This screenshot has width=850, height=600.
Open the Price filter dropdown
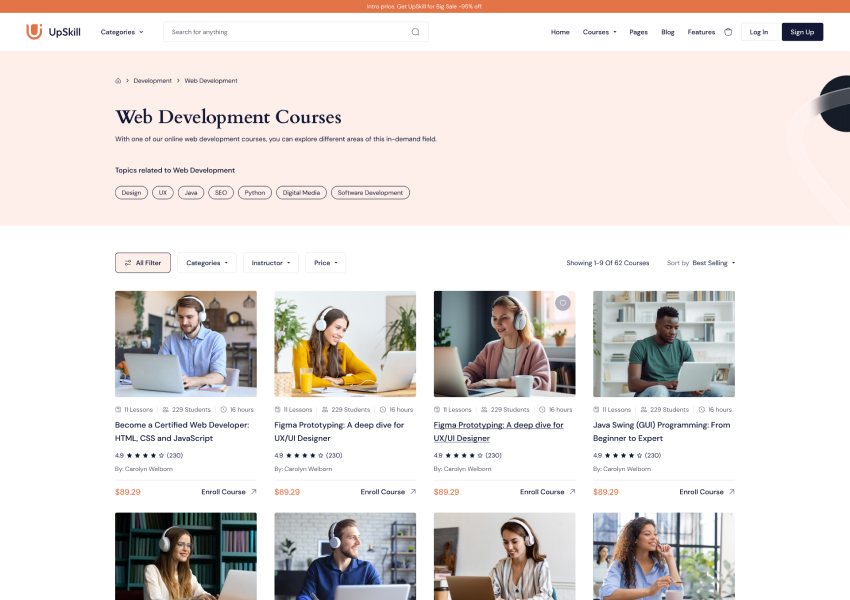(x=325, y=263)
